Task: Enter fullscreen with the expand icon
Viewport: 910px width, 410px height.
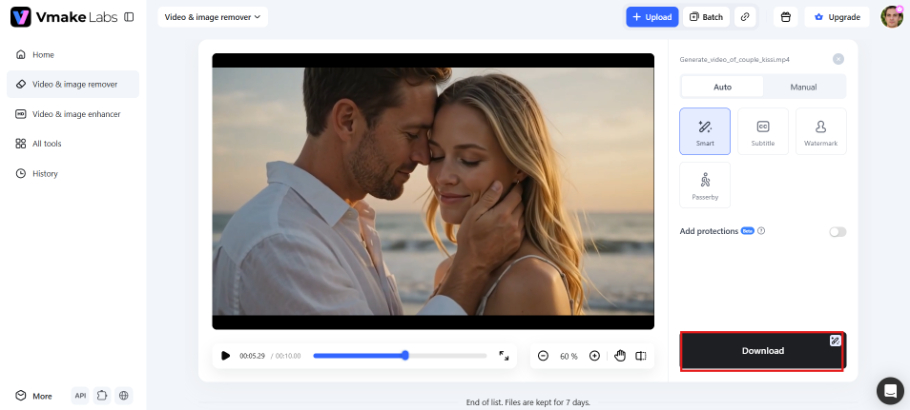Action: point(504,355)
